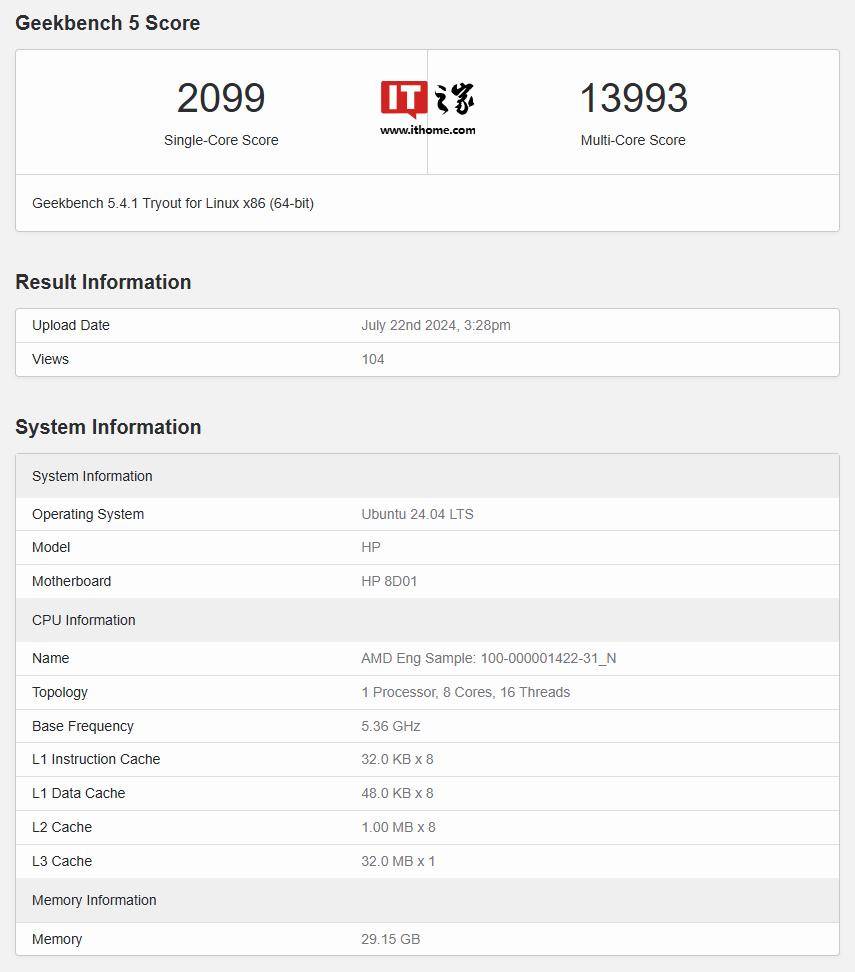Select the 48.0 KB x 8 value
This screenshot has width=855, height=972.
coord(397,793)
